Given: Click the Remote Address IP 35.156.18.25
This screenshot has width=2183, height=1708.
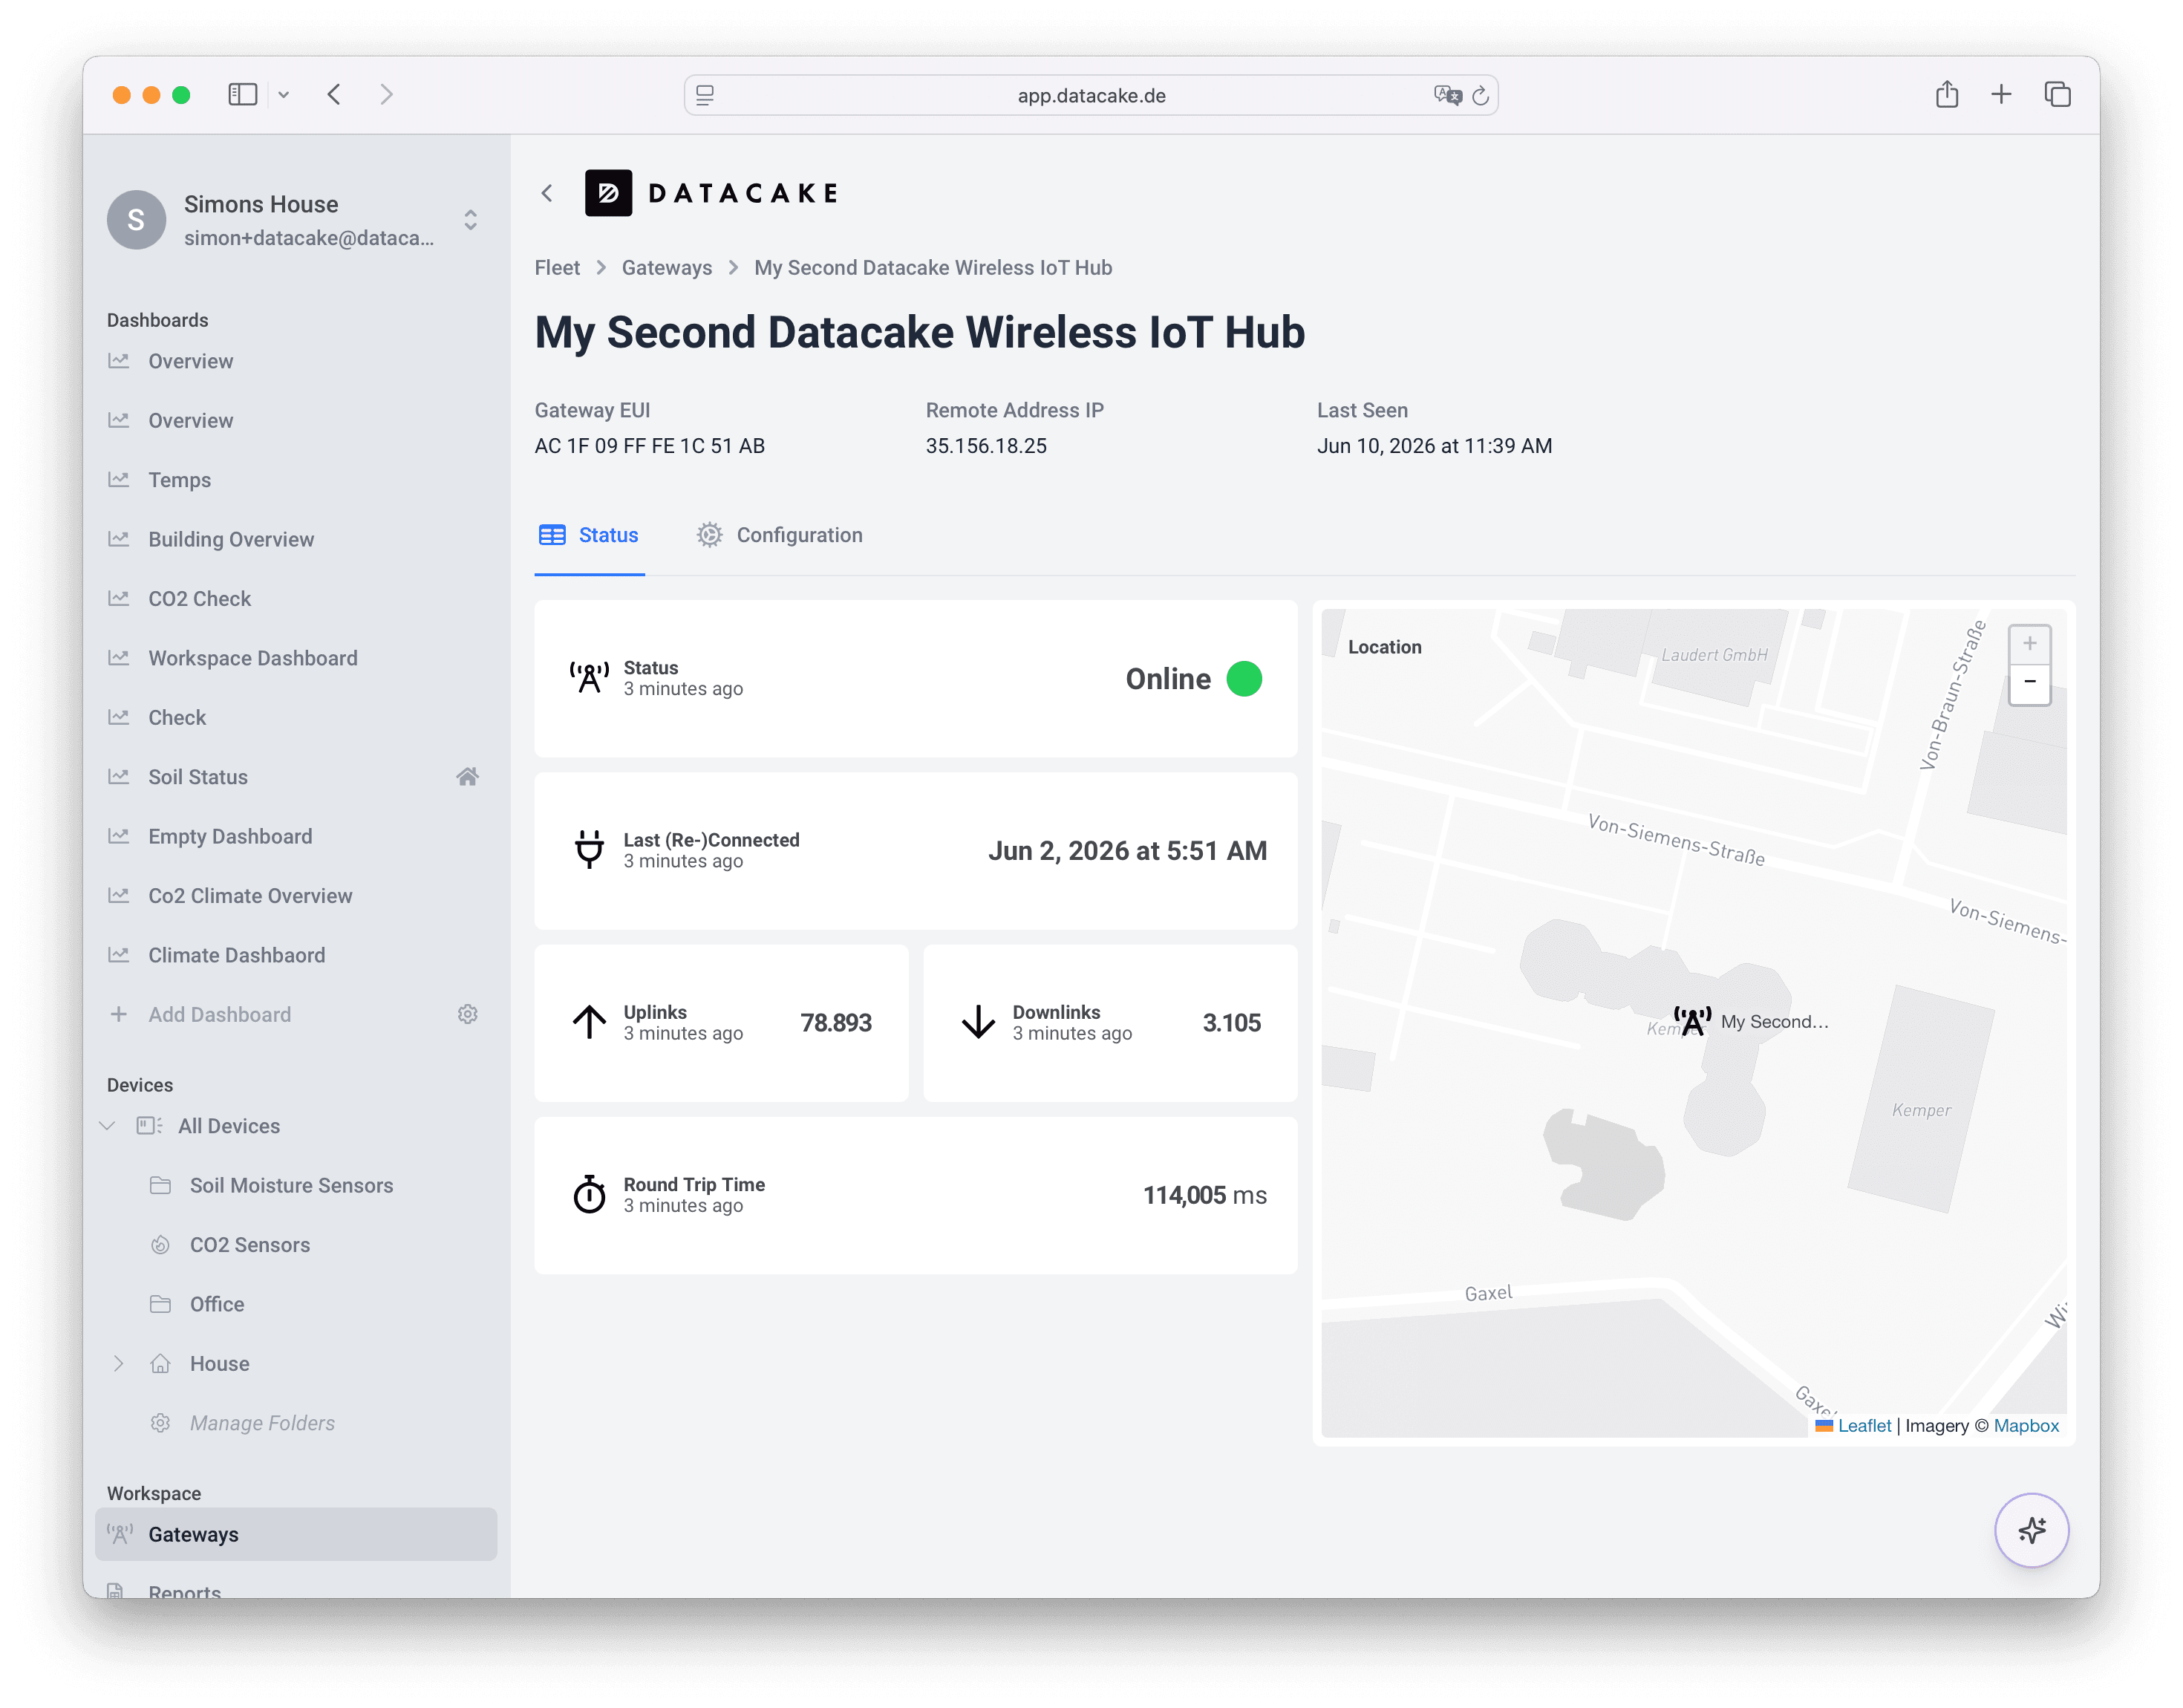Looking at the screenshot, I should click(986, 446).
